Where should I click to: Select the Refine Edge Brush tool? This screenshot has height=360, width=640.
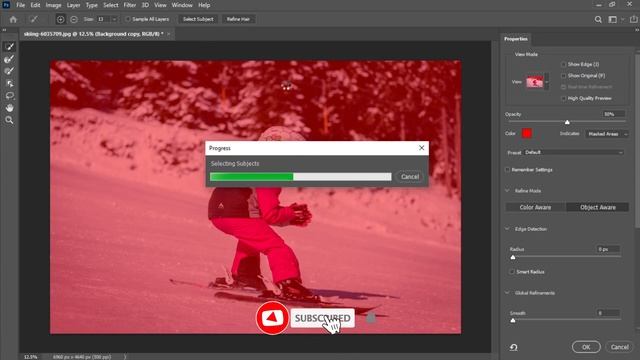click(x=9, y=59)
